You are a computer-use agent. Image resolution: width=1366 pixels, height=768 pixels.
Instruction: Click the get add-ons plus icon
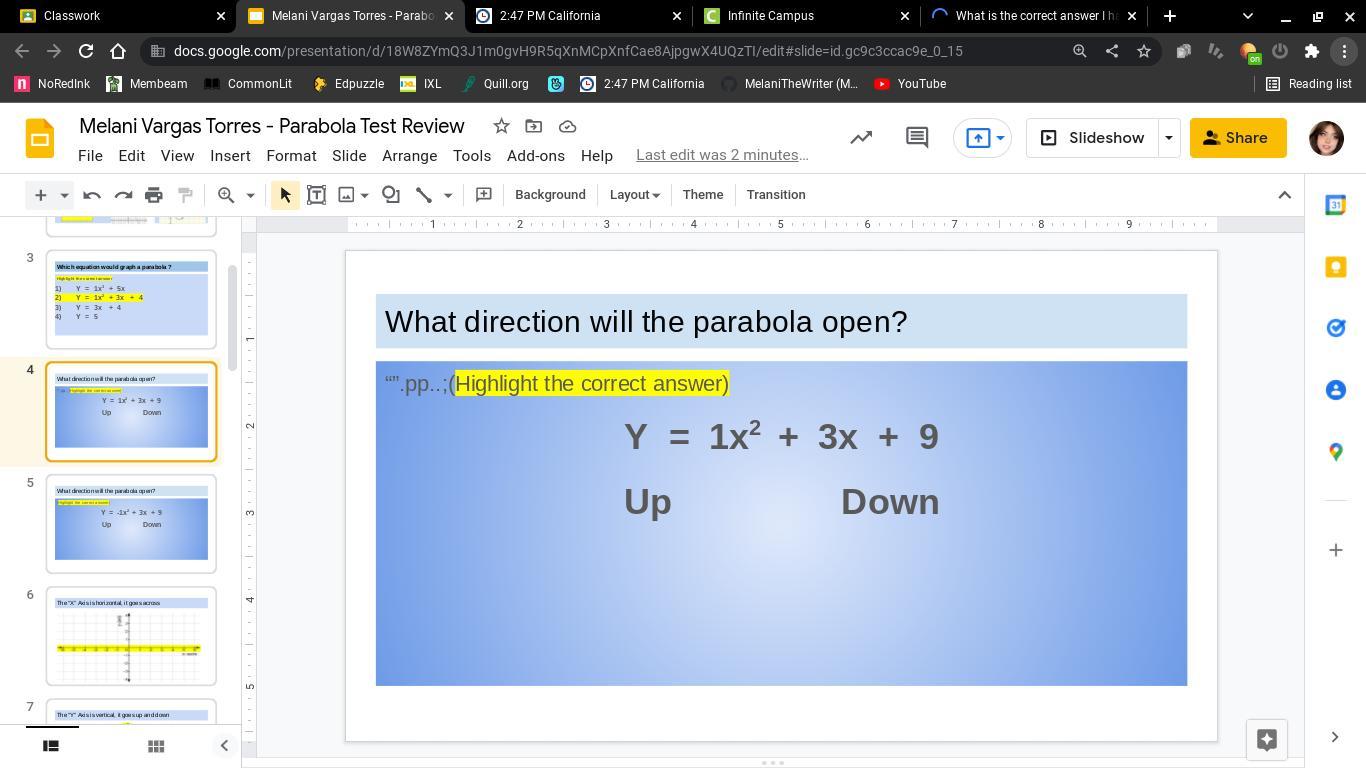(x=1336, y=550)
